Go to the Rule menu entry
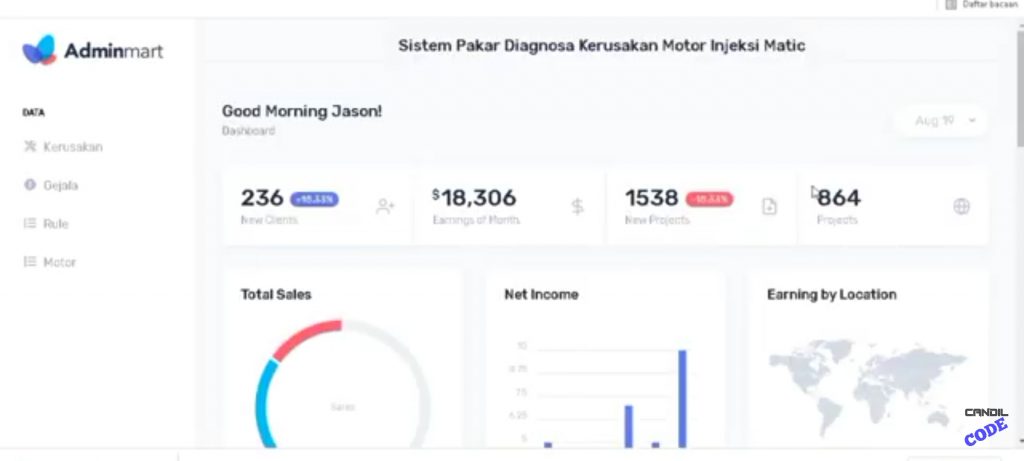Image resolution: width=1024 pixels, height=461 pixels. coord(56,224)
